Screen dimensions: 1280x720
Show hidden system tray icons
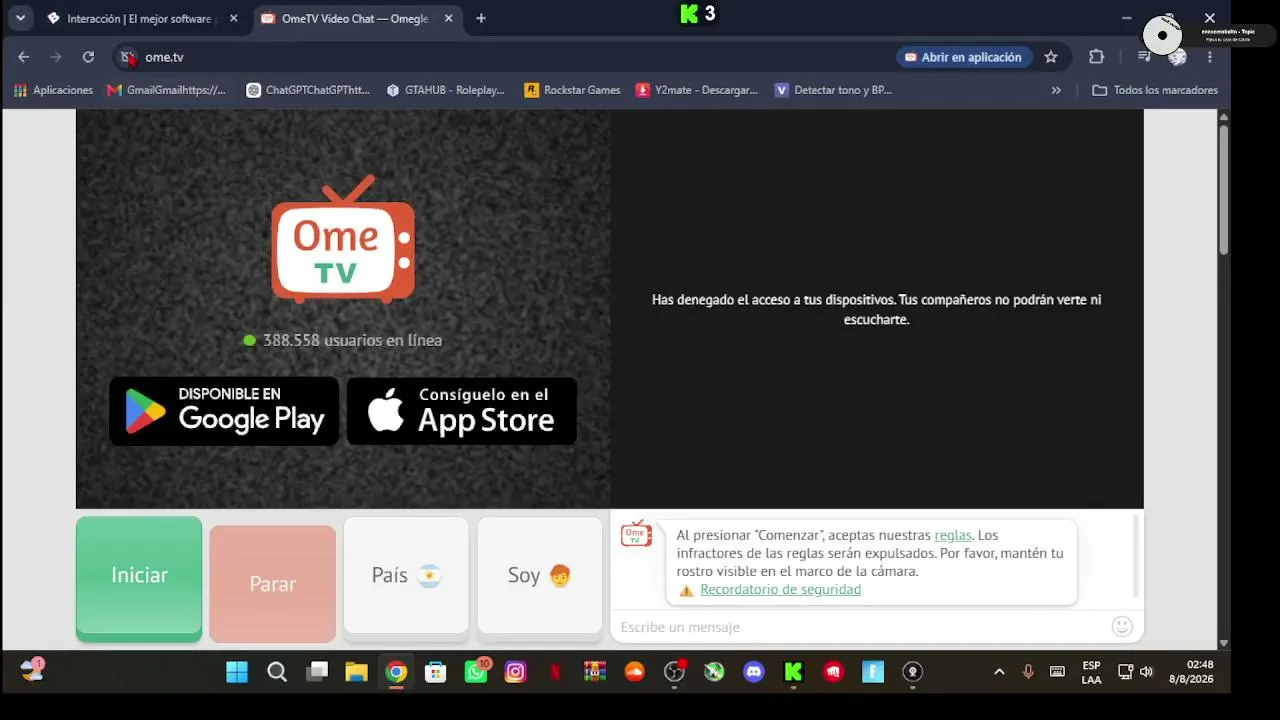(999, 672)
